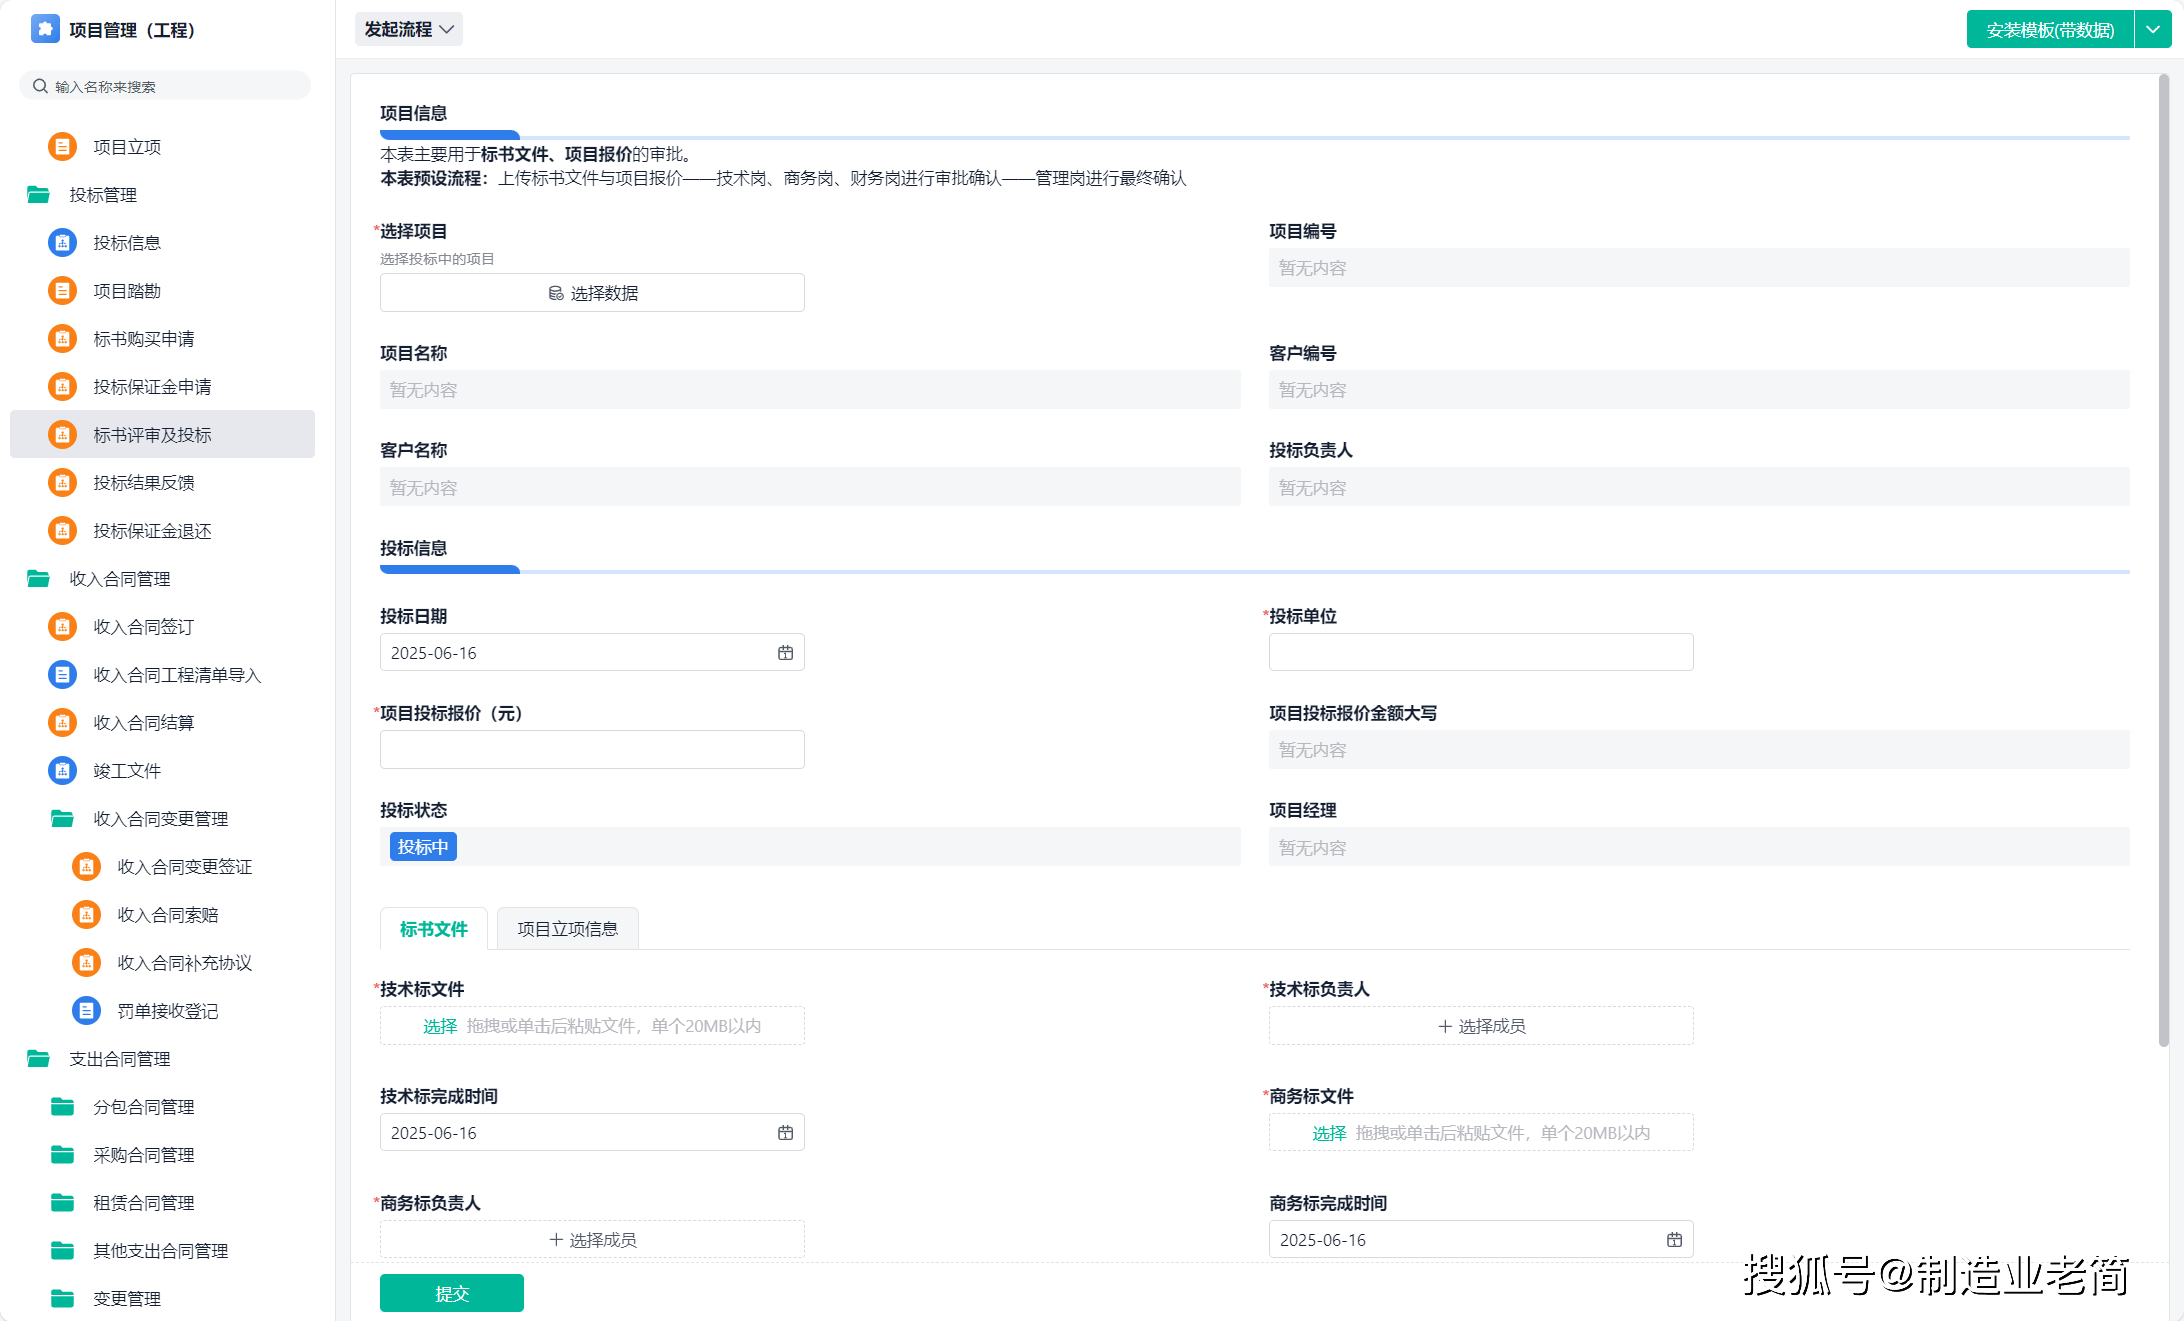Viewport: 2184px width, 1321px height.
Task: Click the 标书购买申请 icon
Action: [62, 339]
